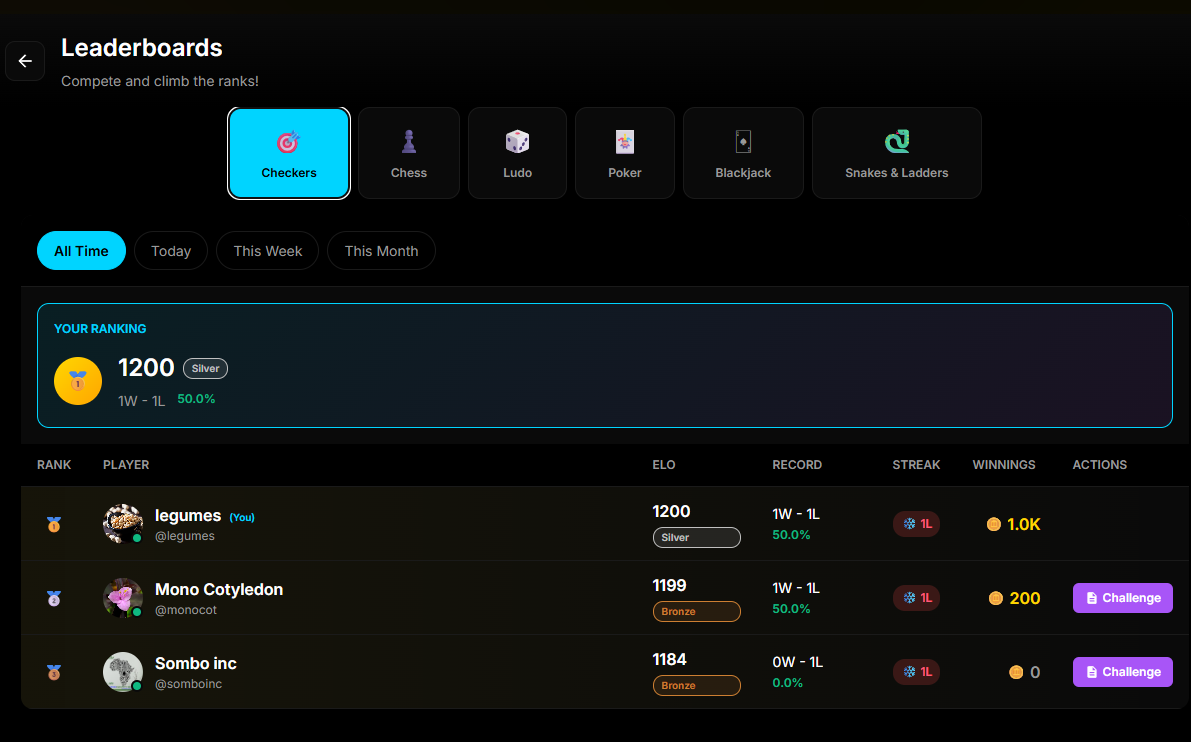Click the back arrow icon
Screen dimensions: 1191x742
(25, 61)
